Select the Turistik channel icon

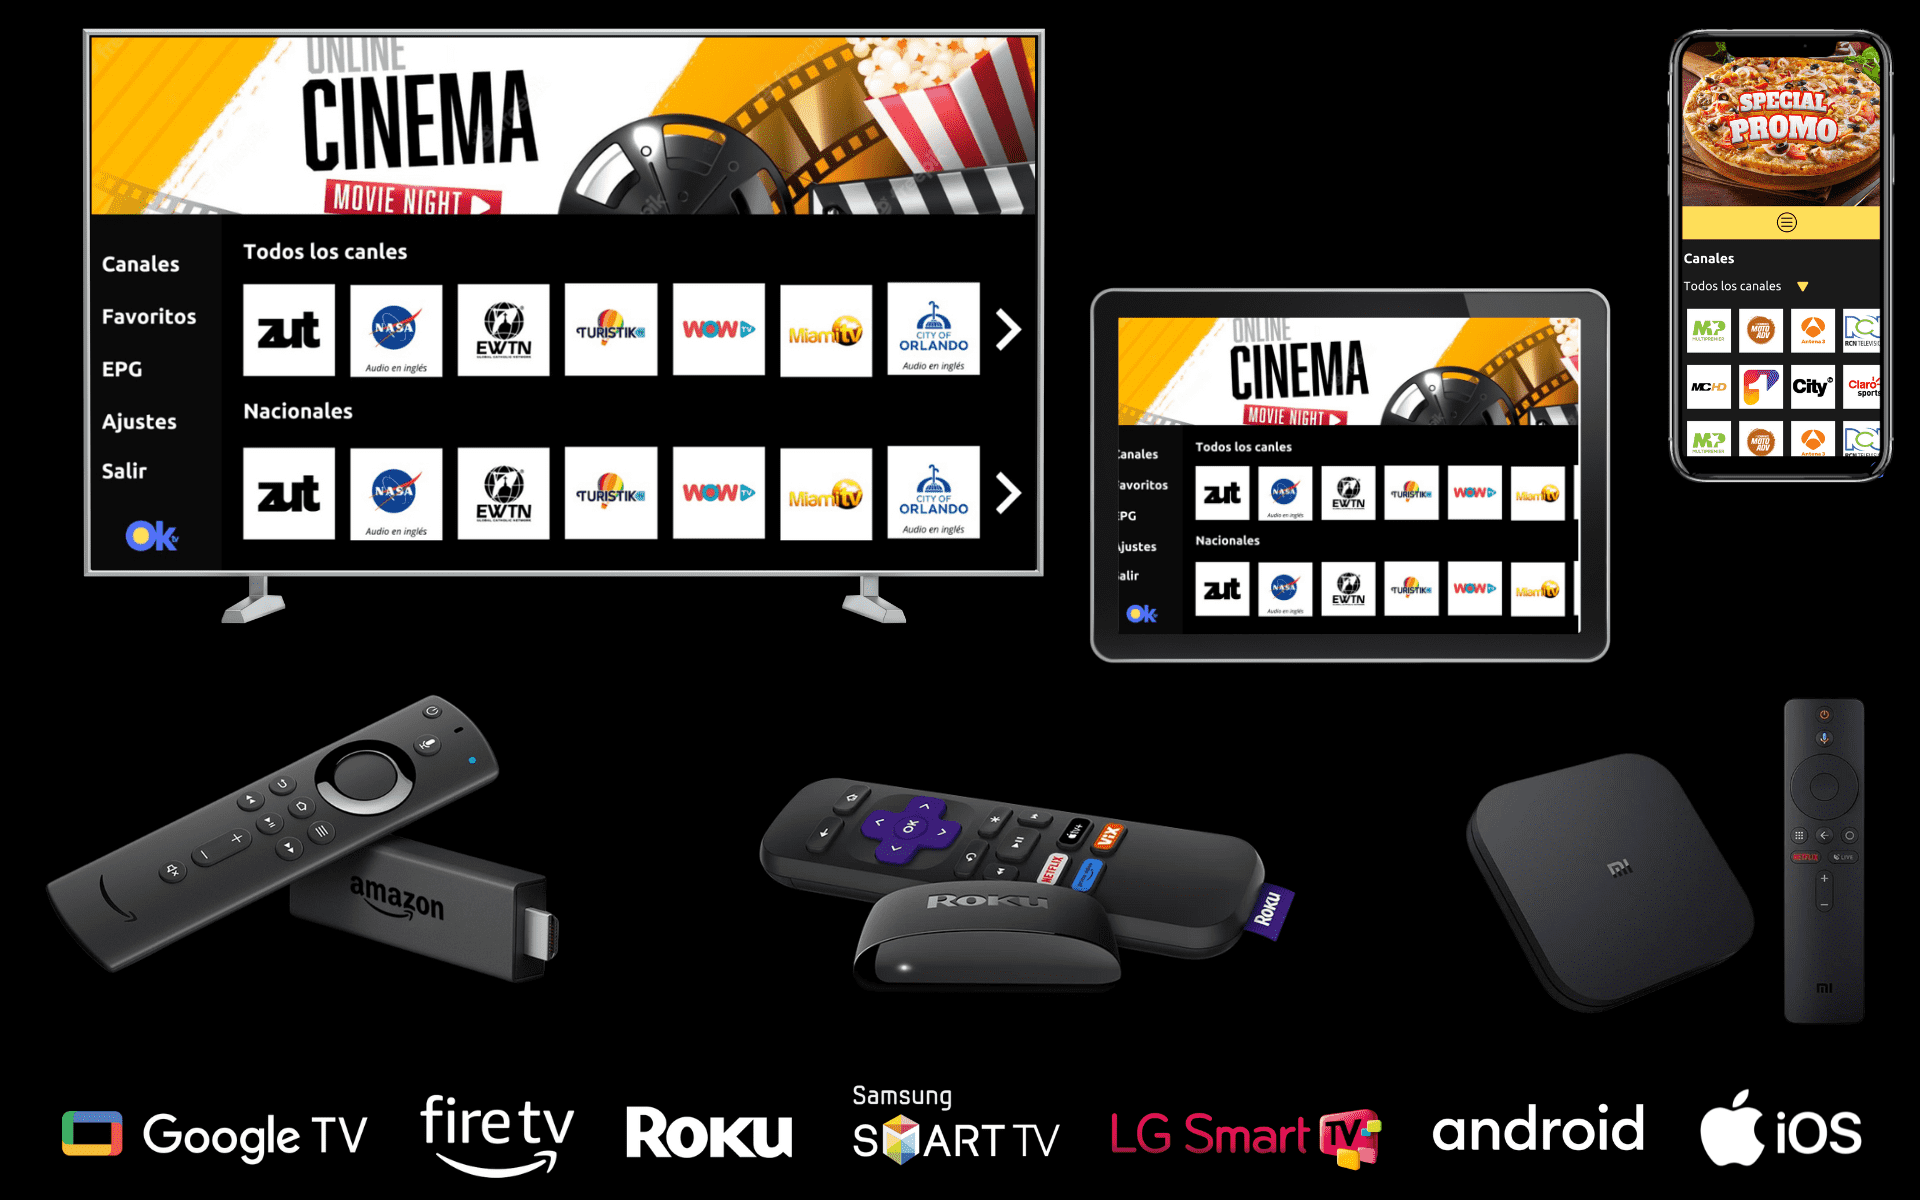point(614,329)
